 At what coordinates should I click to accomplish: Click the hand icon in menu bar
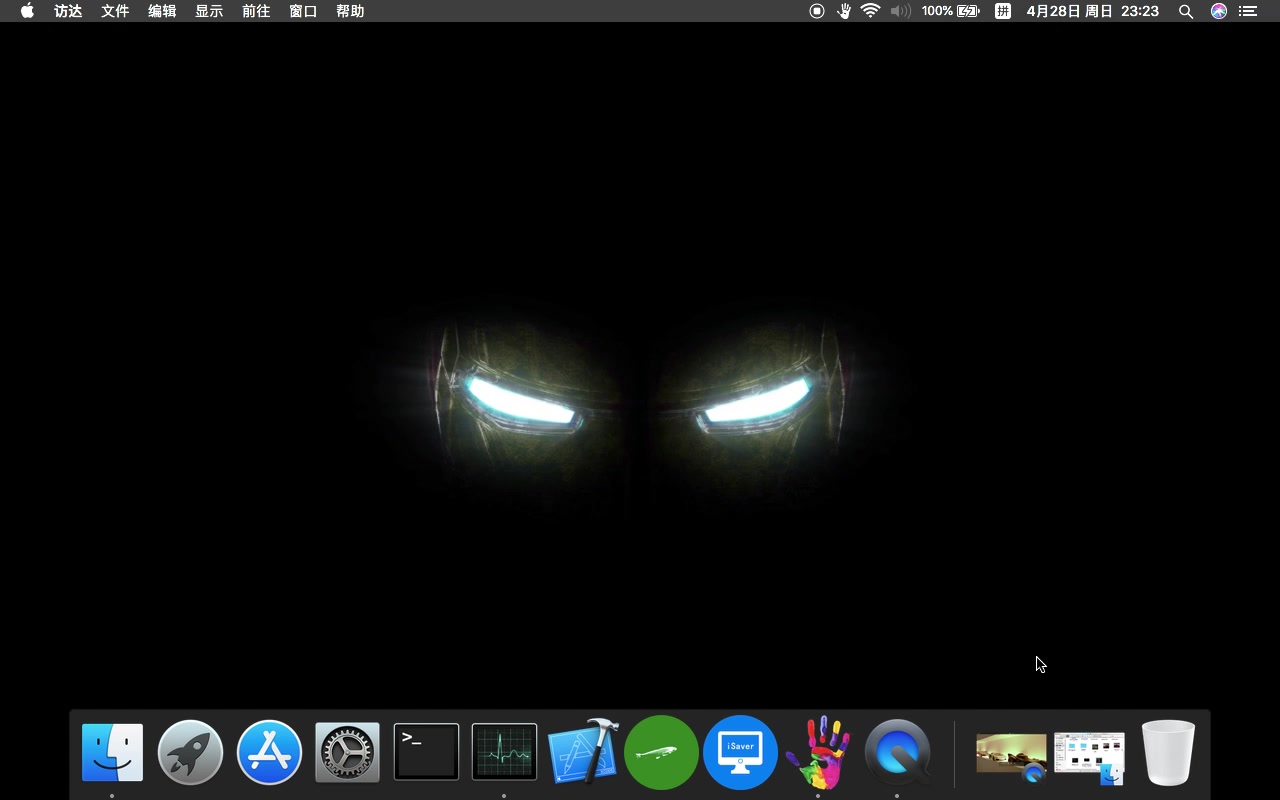(844, 11)
